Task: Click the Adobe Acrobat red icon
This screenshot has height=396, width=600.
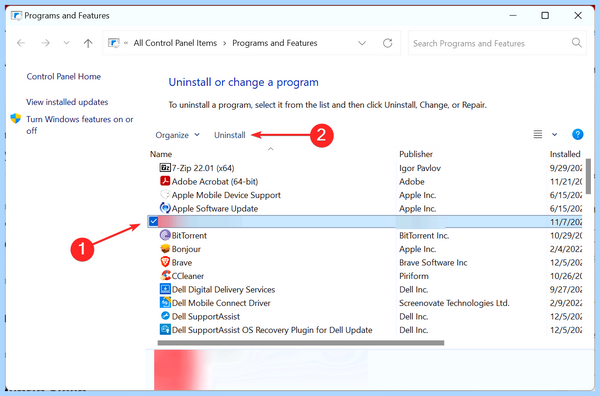Action: tap(165, 181)
